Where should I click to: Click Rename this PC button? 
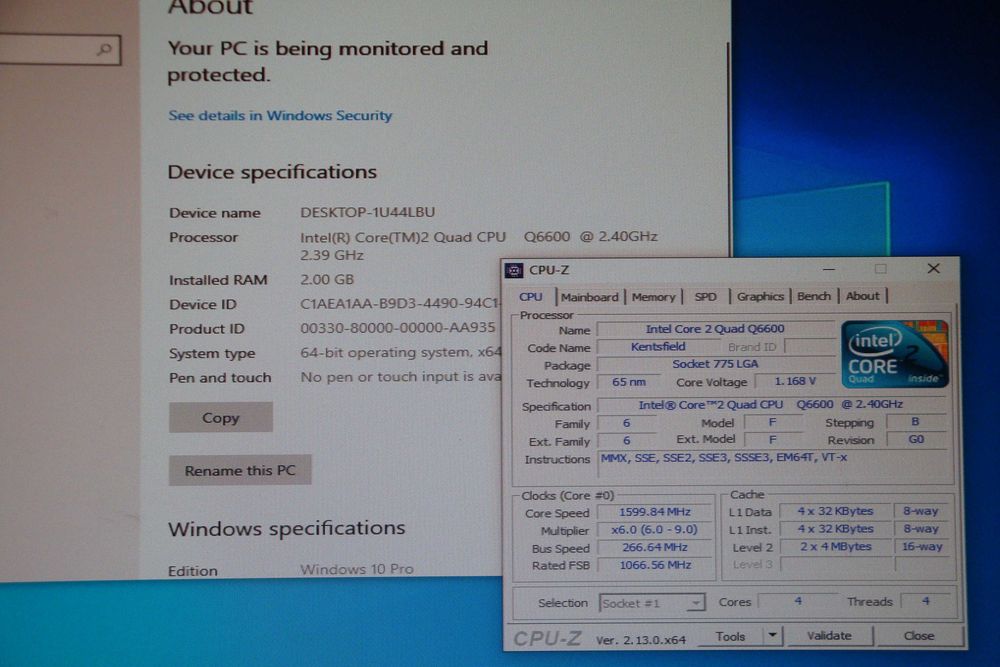coord(240,471)
